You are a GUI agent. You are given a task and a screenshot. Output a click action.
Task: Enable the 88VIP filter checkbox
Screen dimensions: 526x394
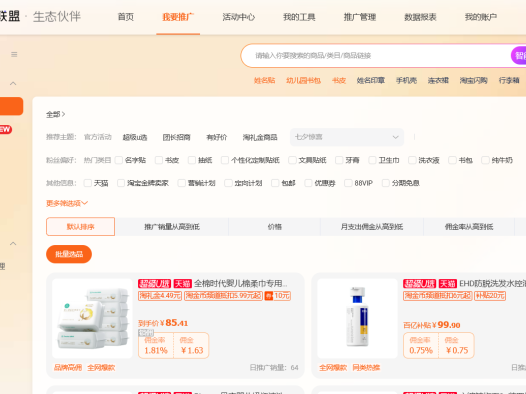(349, 183)
